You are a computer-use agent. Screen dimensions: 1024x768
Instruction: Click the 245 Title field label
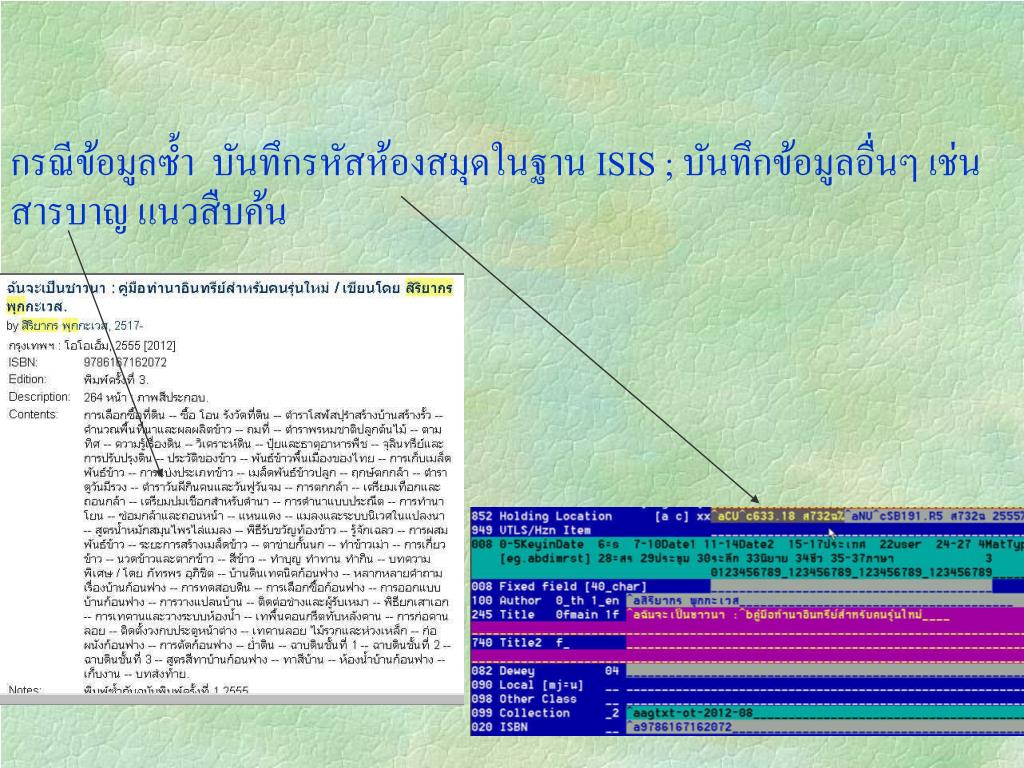[x=502, y=615]
